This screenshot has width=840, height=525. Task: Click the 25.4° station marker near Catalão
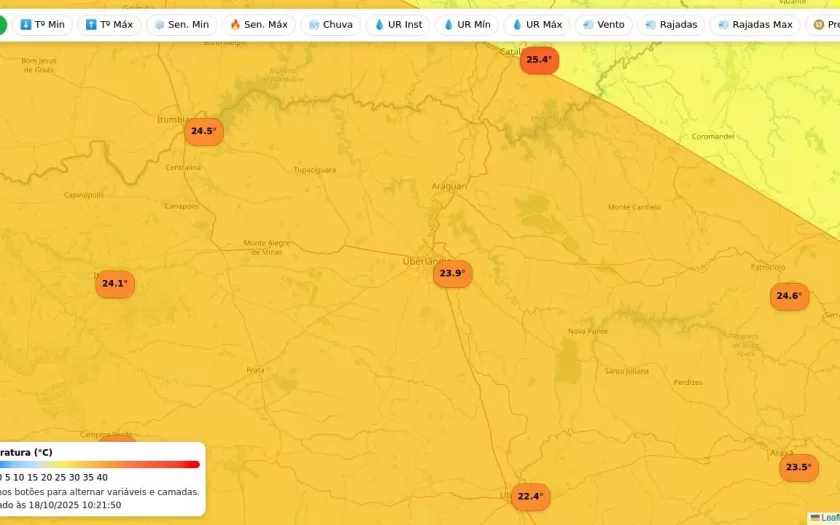538,60
